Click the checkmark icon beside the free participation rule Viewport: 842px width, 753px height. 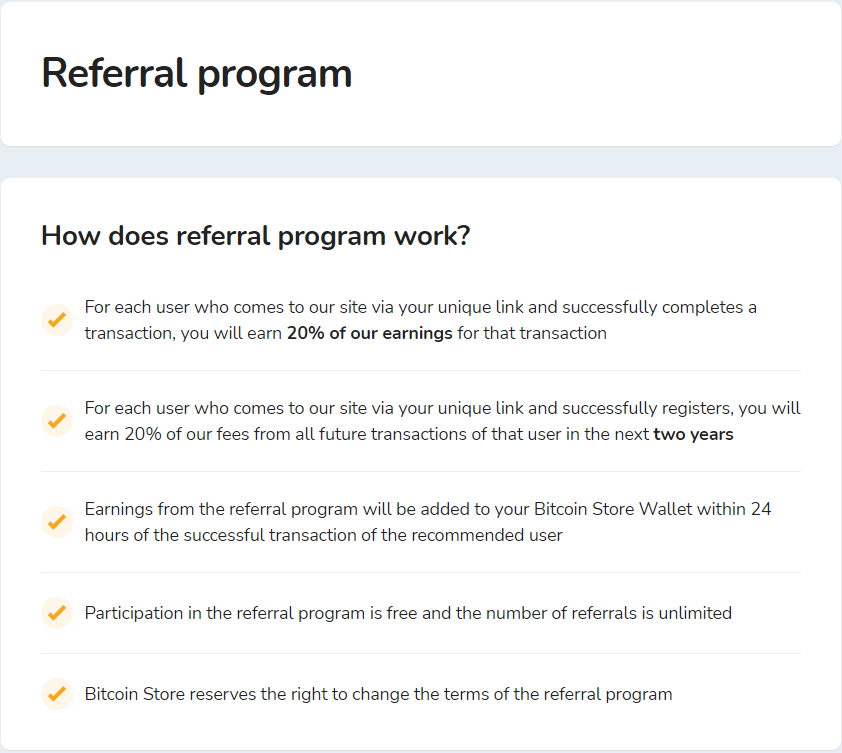coord(57,613)
